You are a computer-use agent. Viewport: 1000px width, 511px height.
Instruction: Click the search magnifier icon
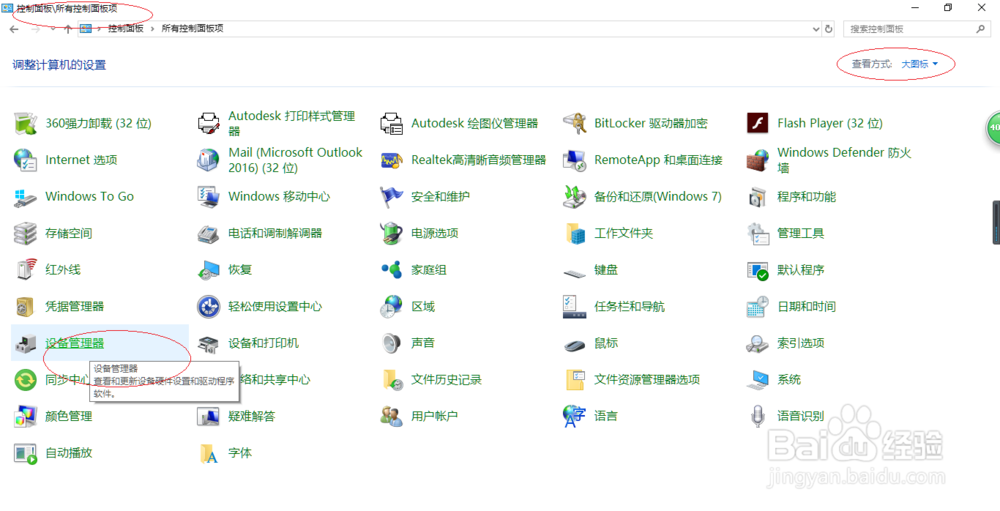click(x=980, y=29)
